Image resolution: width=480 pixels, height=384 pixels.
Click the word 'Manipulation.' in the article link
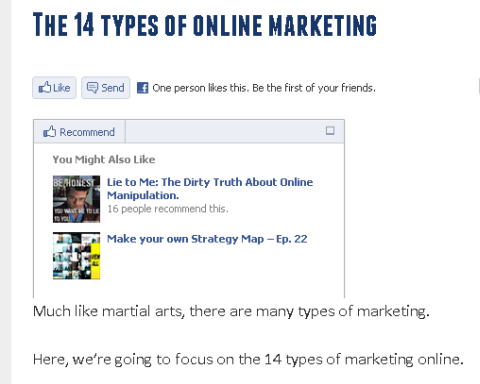(143, 195)
